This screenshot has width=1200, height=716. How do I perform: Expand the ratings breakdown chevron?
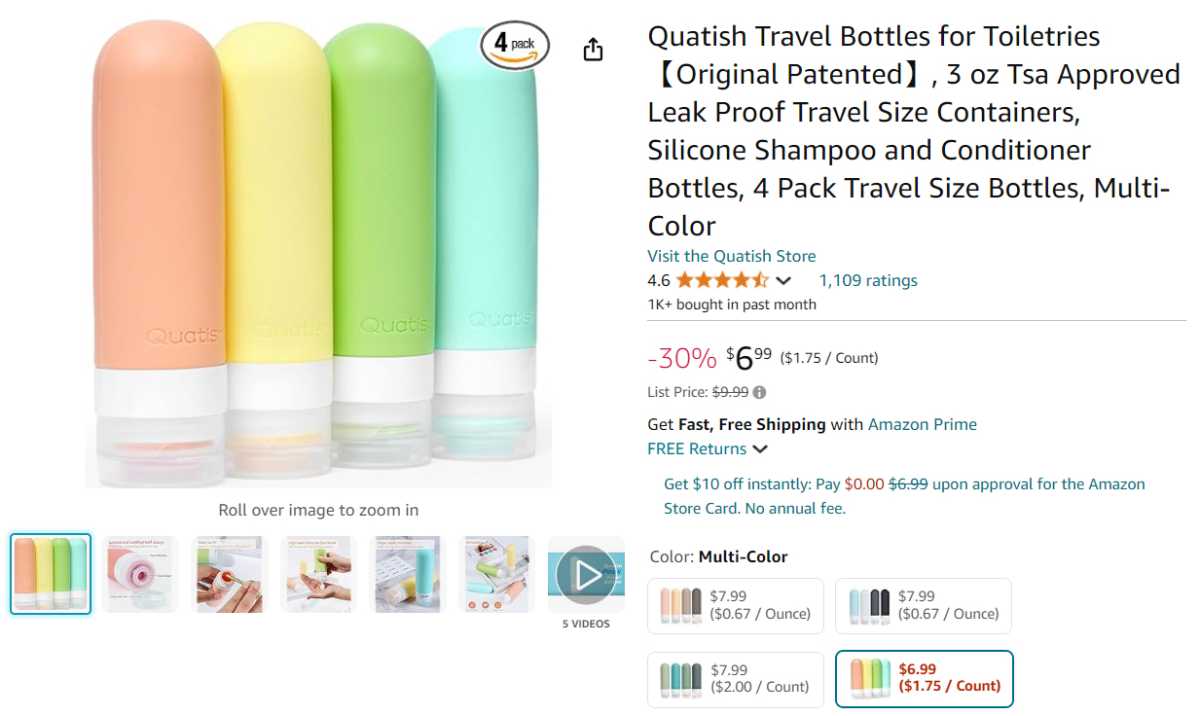pyautogui.click(x=783, y=281)
